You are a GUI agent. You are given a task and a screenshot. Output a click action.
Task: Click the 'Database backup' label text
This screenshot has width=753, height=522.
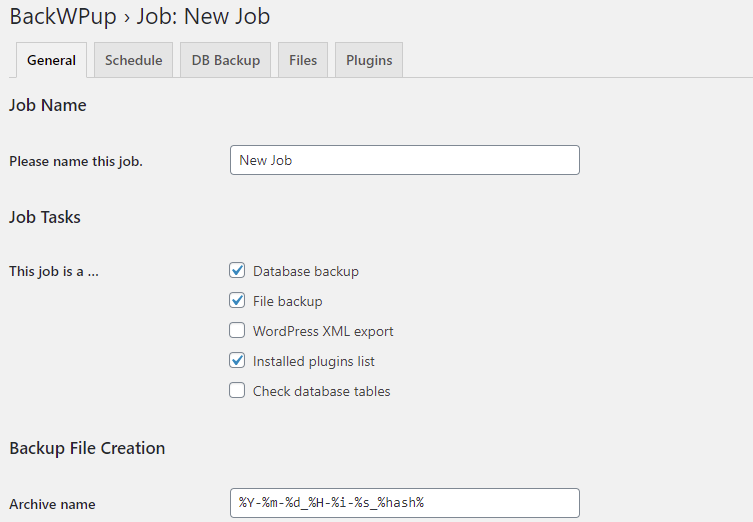coord(306,271)
